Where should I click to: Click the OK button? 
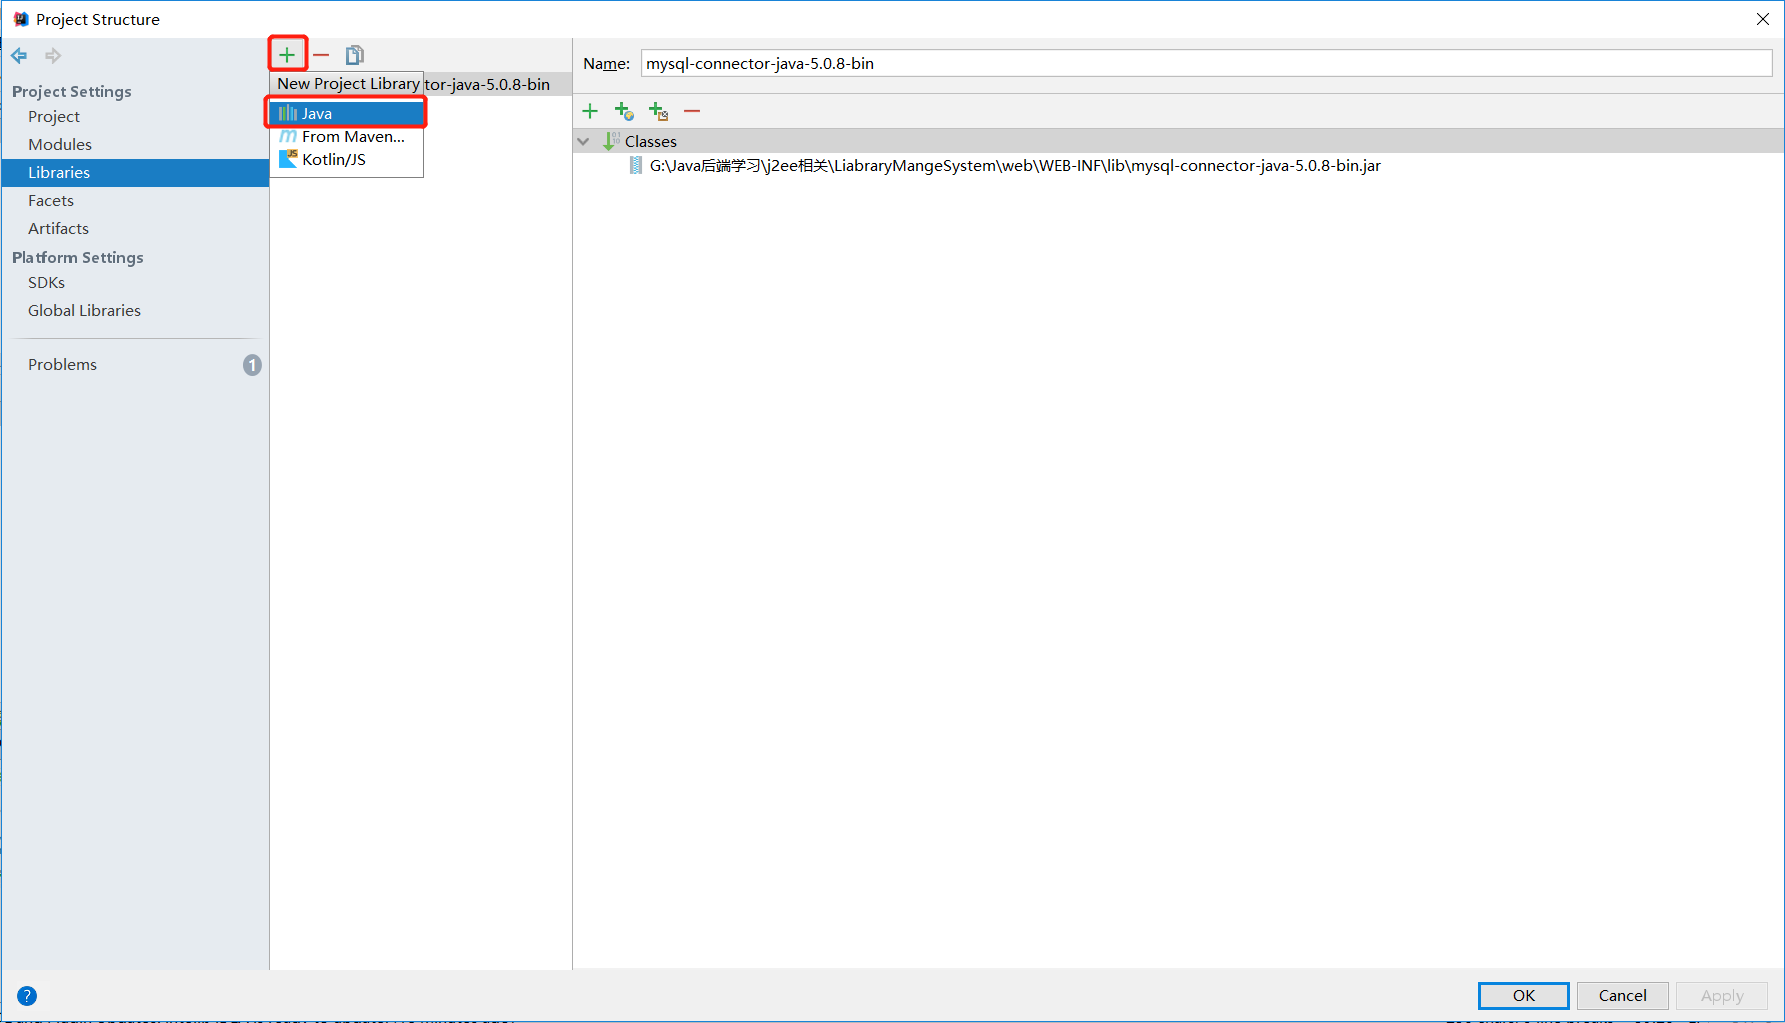coord(1523,996)
